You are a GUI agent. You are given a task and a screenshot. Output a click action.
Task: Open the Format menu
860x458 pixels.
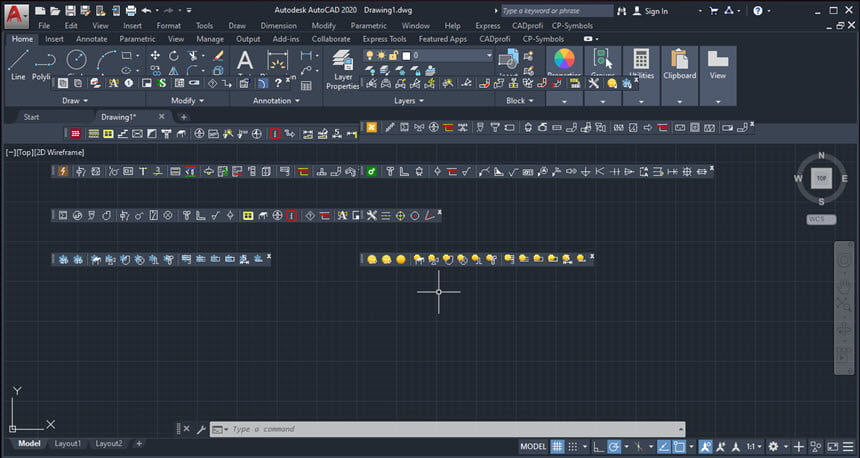click(x=168, y=26)
